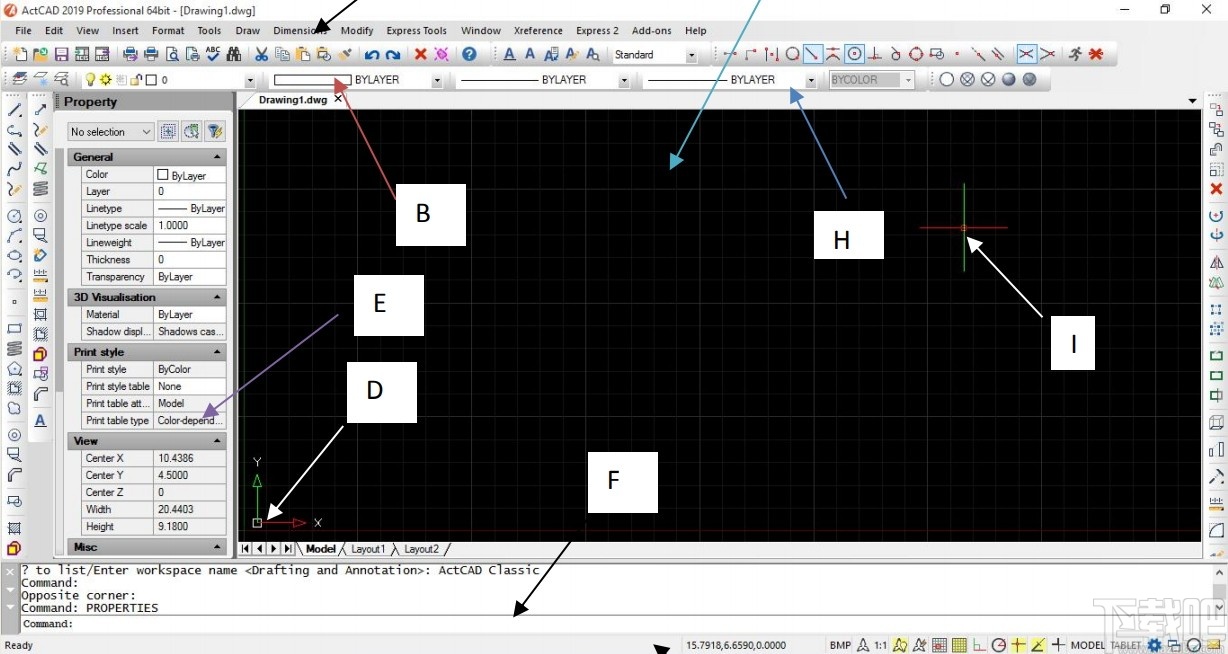Screen dimensions: 1228x654
Task: Open the drafting settings gear in the status bar
Action: (x=1155, y=645)
